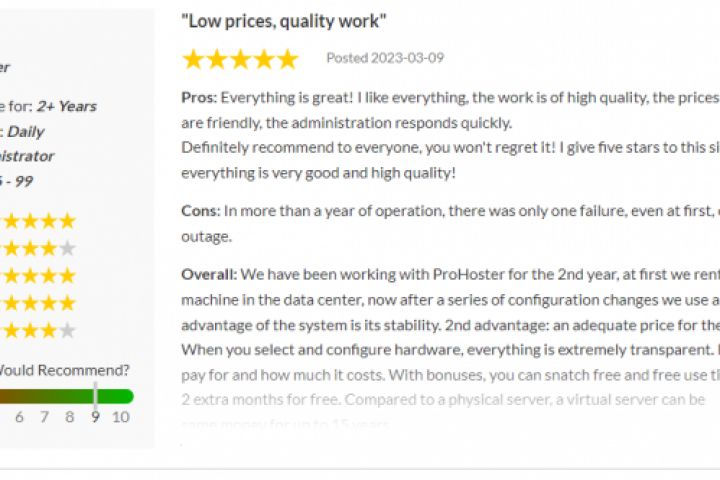Click the fifth star of the review rating
This screenshot has width=720, height=480.
288,59
